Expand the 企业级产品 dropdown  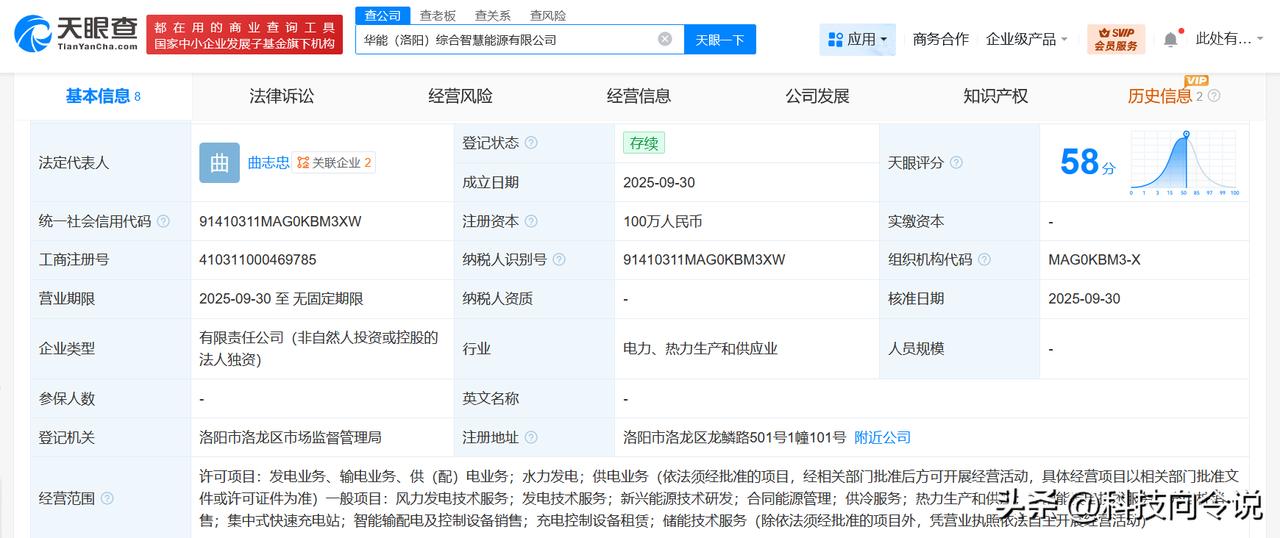tap(1027, 39)
